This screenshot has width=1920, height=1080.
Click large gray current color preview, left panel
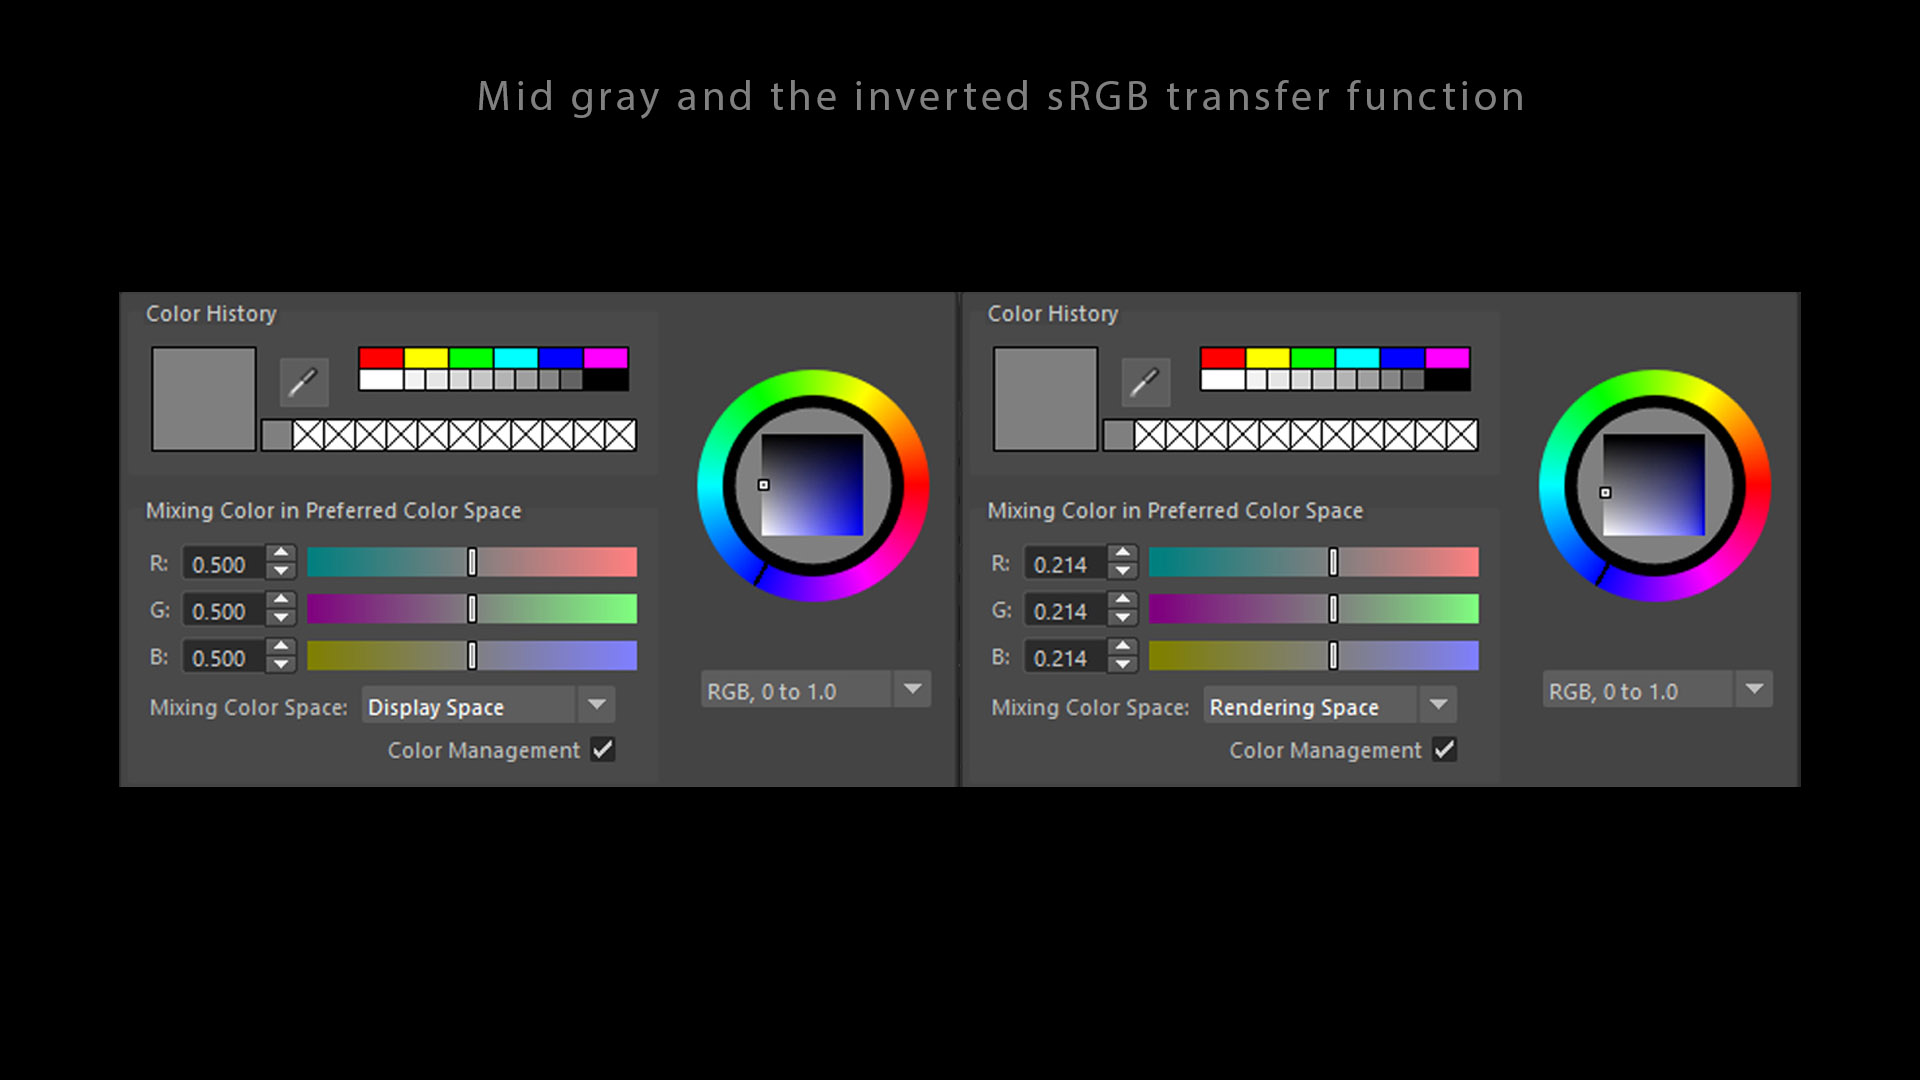click(x=204, y=399)
